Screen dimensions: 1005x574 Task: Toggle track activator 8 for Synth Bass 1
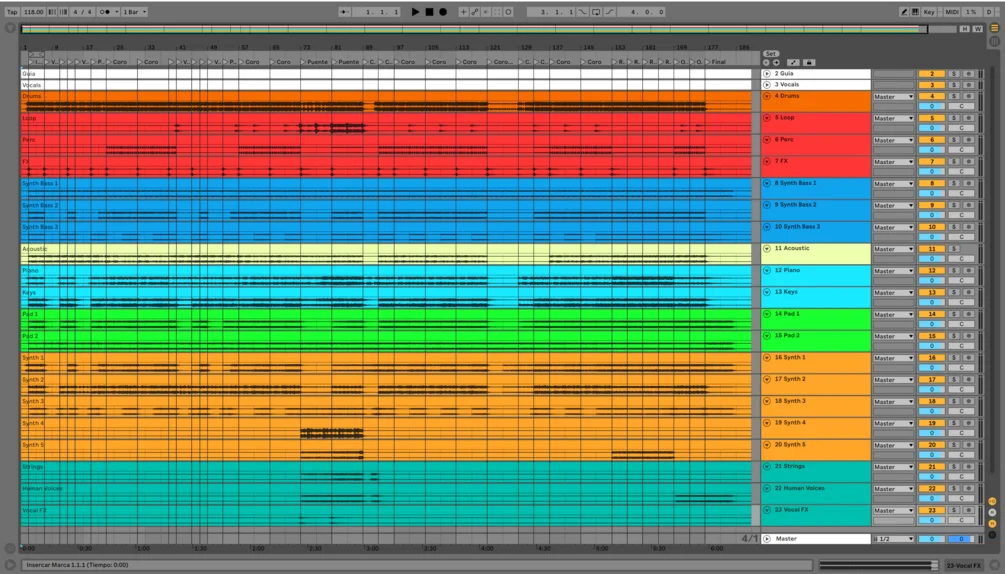(932, 183)
